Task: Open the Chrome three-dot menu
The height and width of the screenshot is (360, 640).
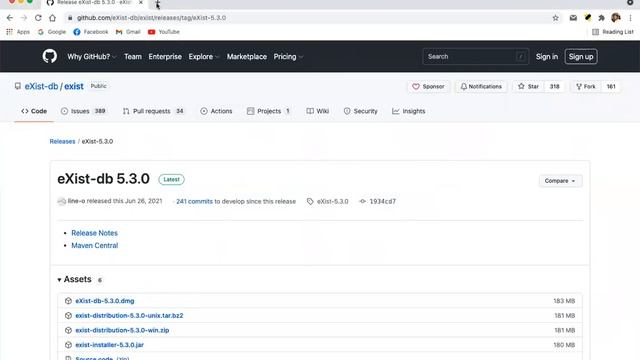Action: [x=631, y=18]
